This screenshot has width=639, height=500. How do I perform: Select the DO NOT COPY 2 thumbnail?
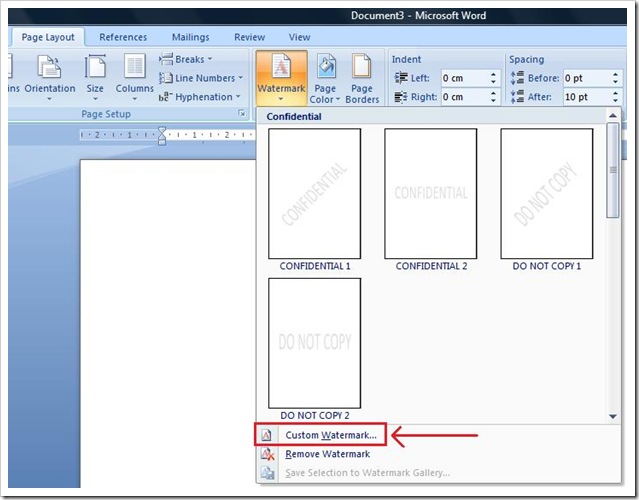point(315,343)
